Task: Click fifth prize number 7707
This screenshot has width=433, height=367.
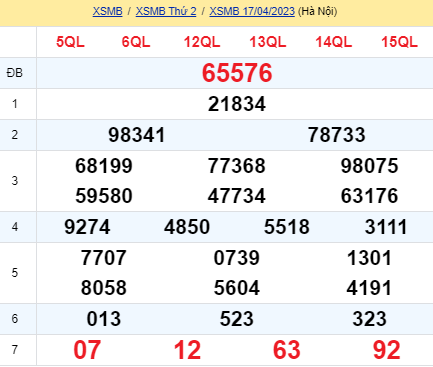Action: (x=104, y=258)
